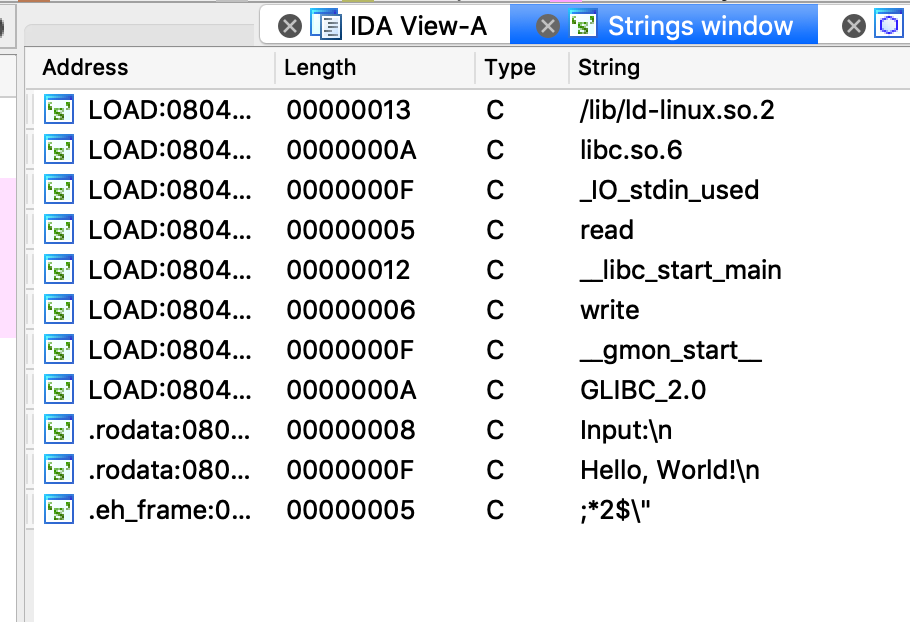Click string icon next to read entry
The image size is (910, 622).
point(59,230)
